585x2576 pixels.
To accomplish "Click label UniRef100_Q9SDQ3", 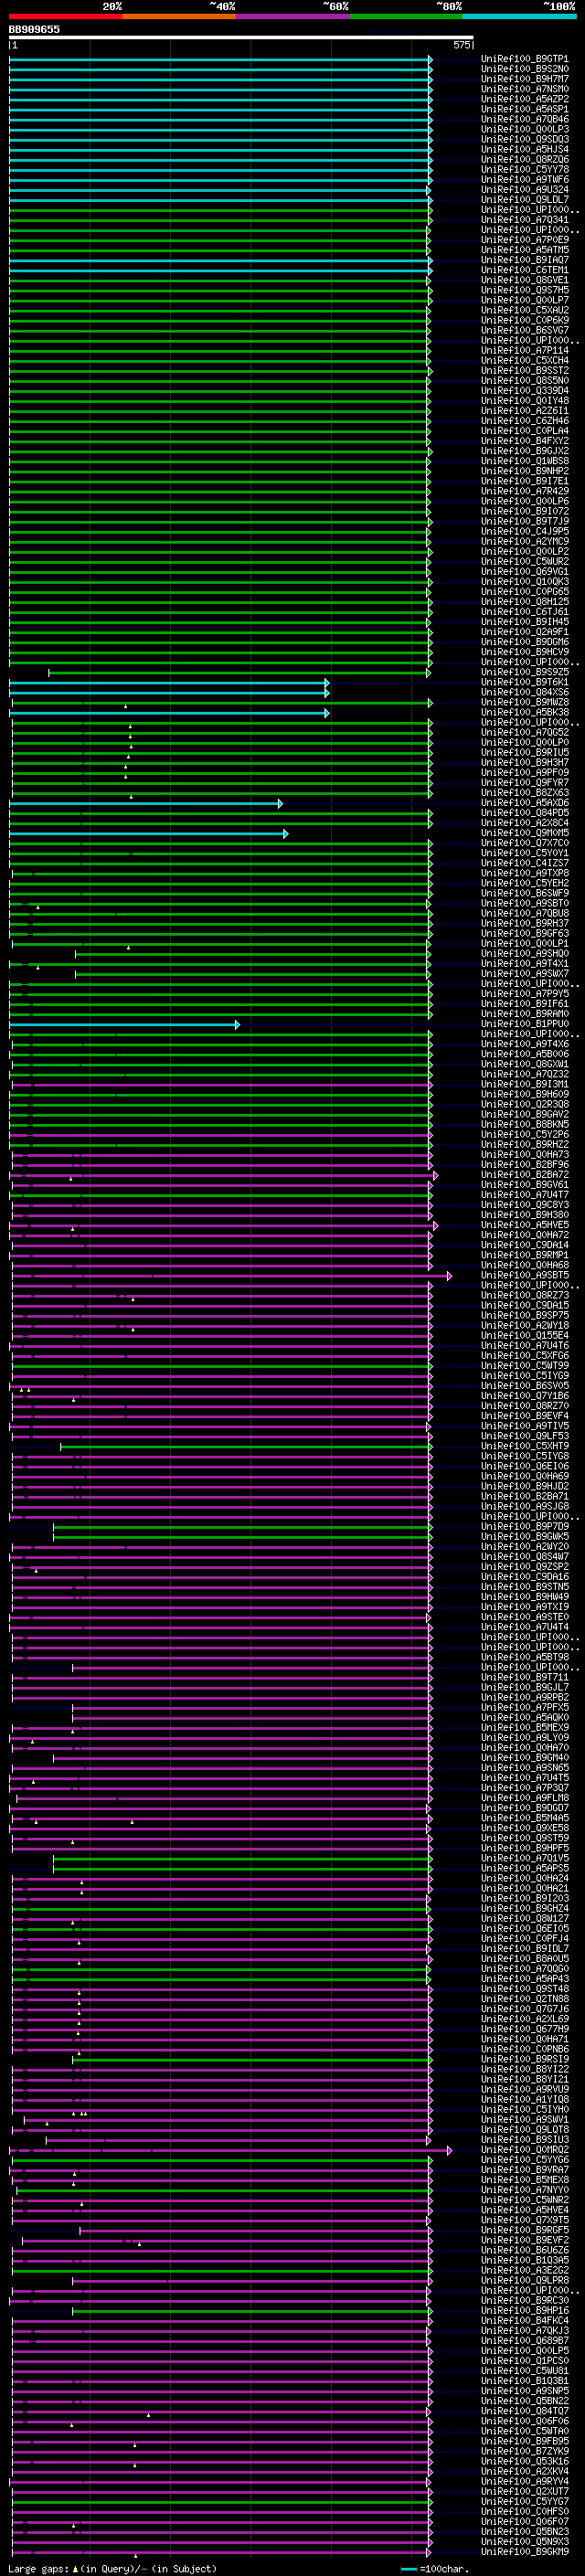I will (x=525, y=139).
